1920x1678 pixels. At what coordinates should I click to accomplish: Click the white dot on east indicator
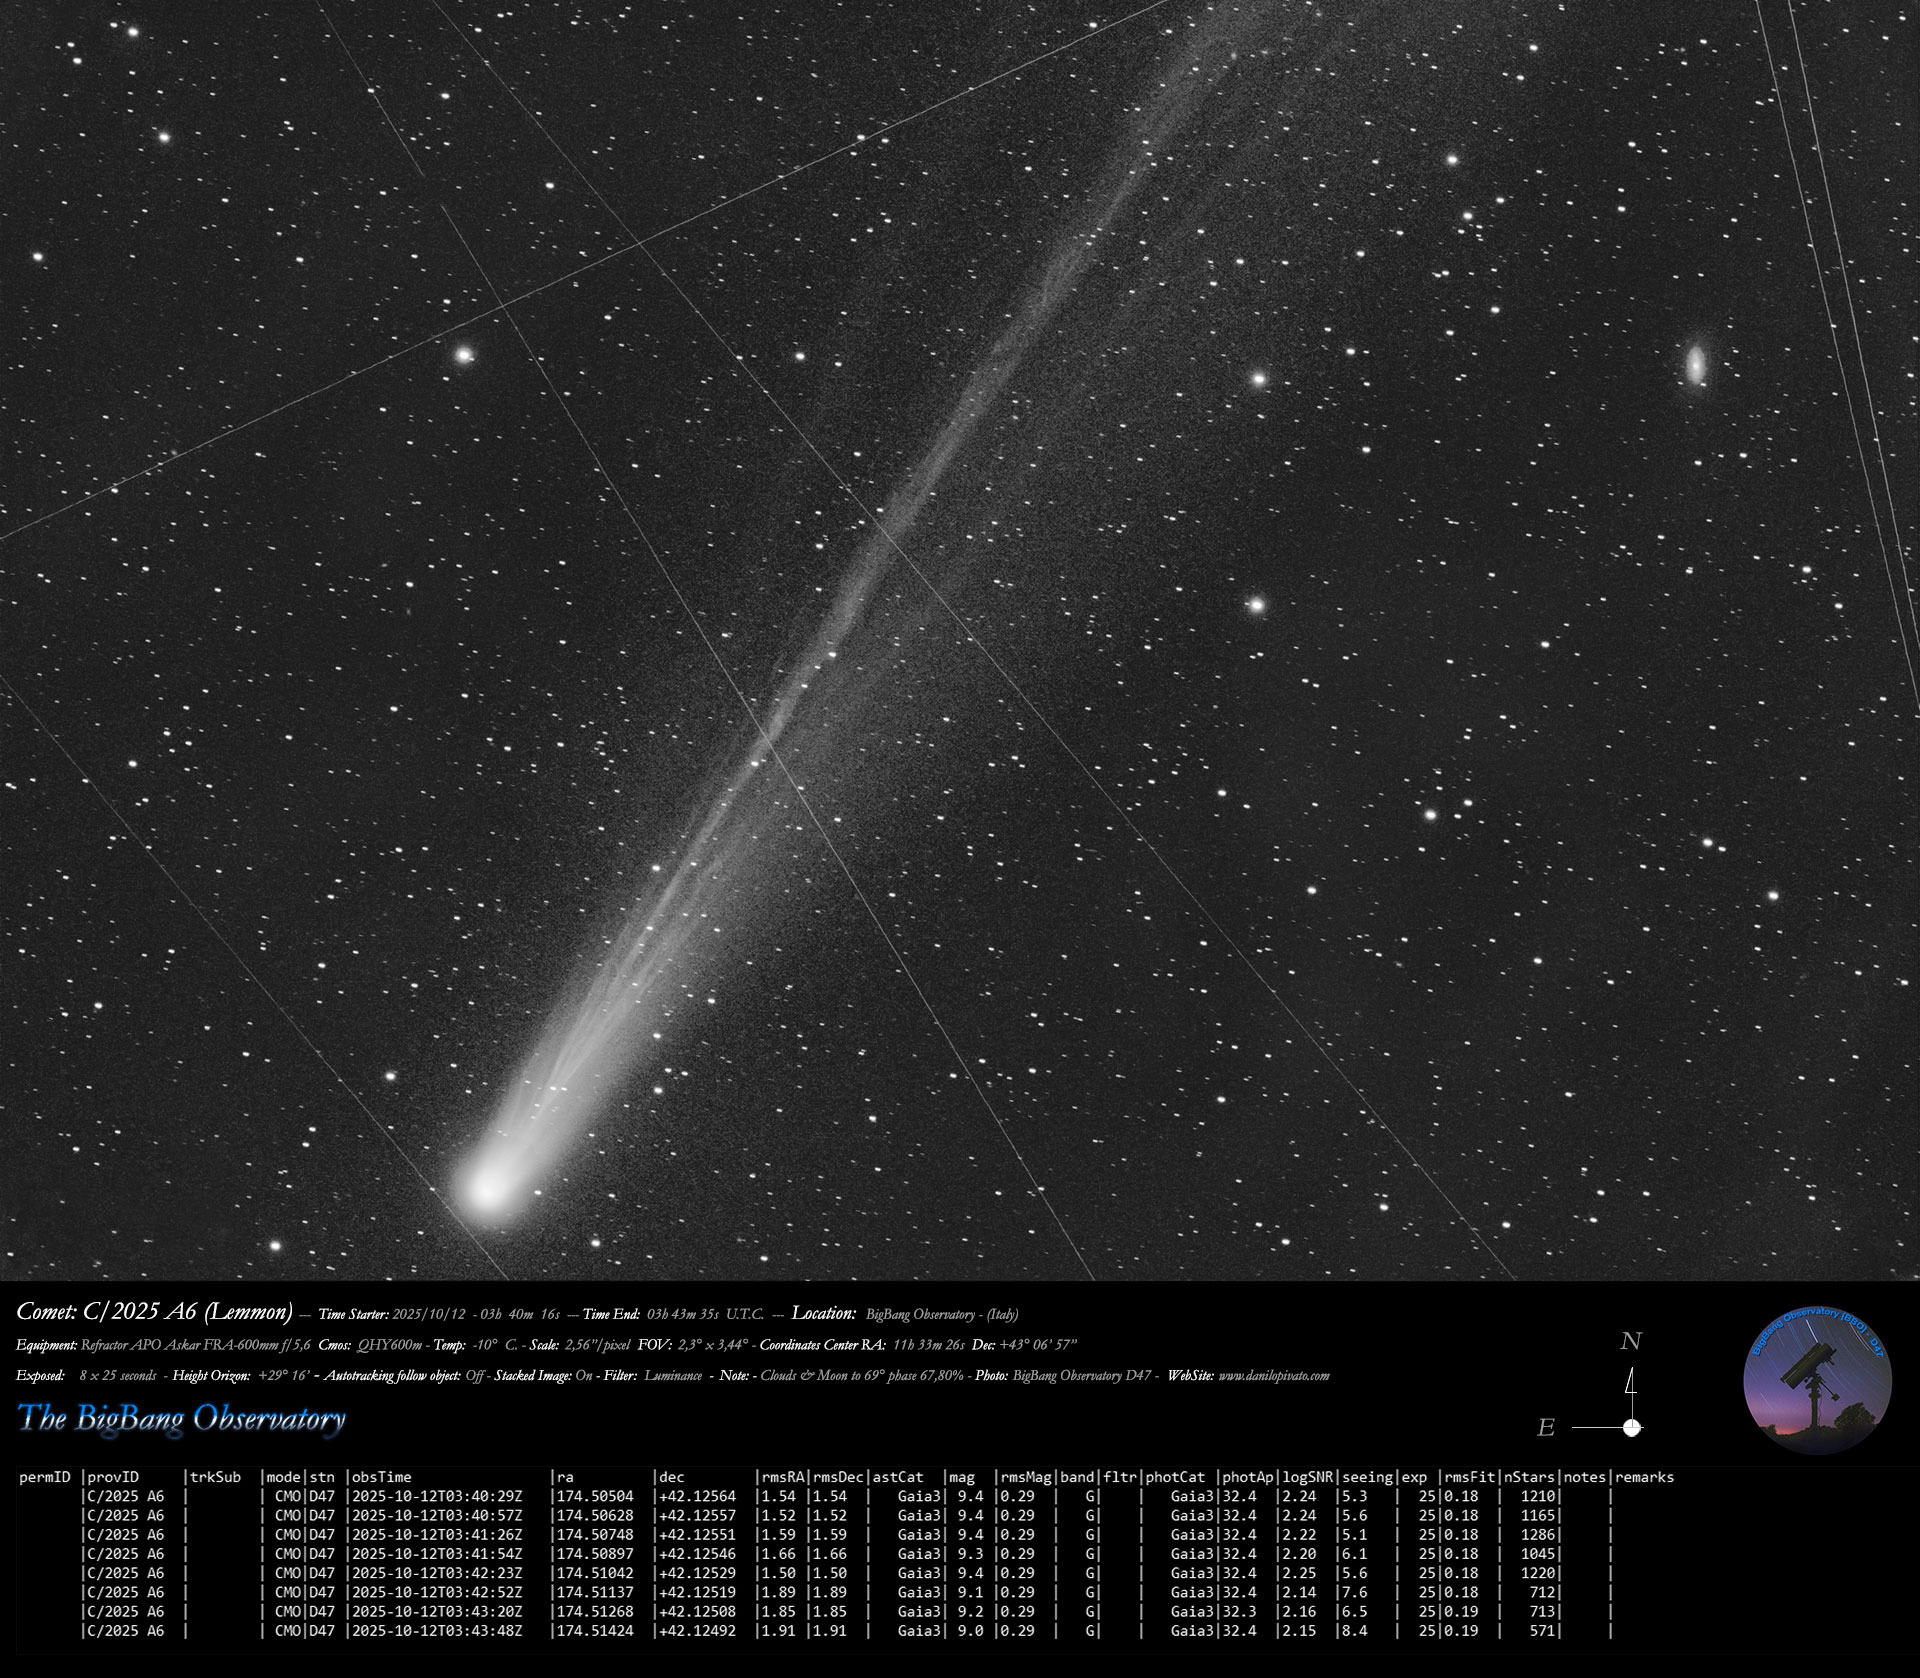coord(1632,1427)
